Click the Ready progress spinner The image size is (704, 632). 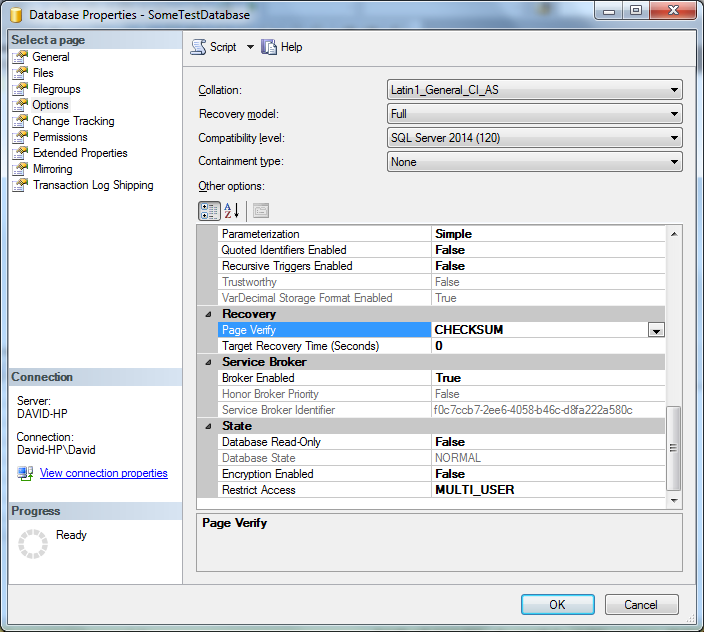pos(33,544)
